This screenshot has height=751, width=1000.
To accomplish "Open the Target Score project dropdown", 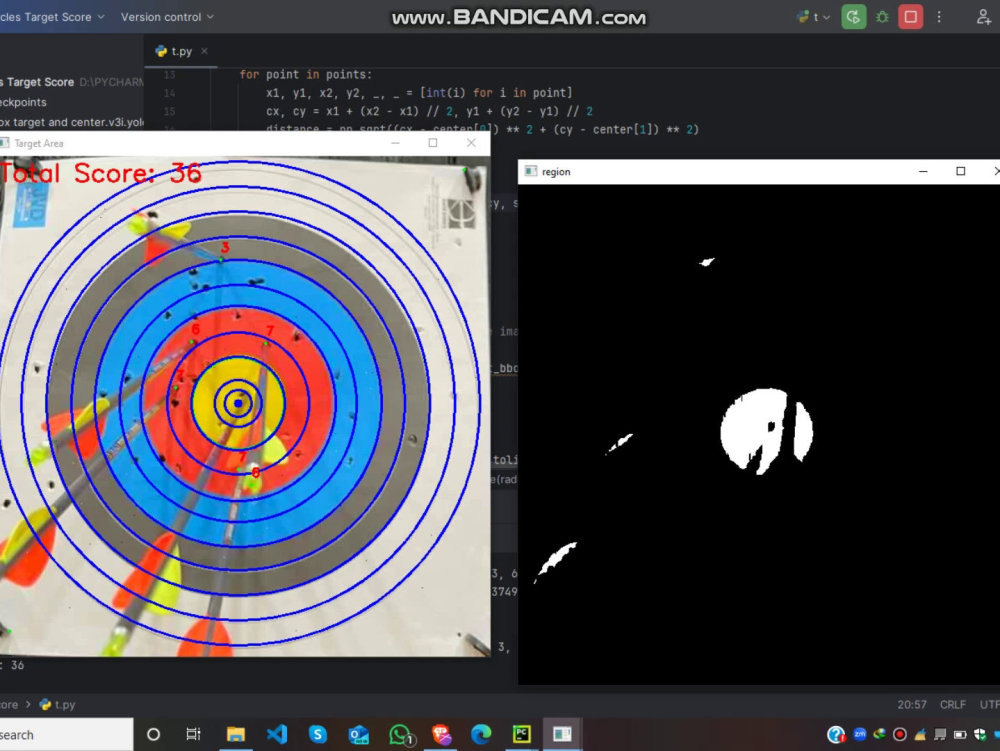I will coord(52,17).
